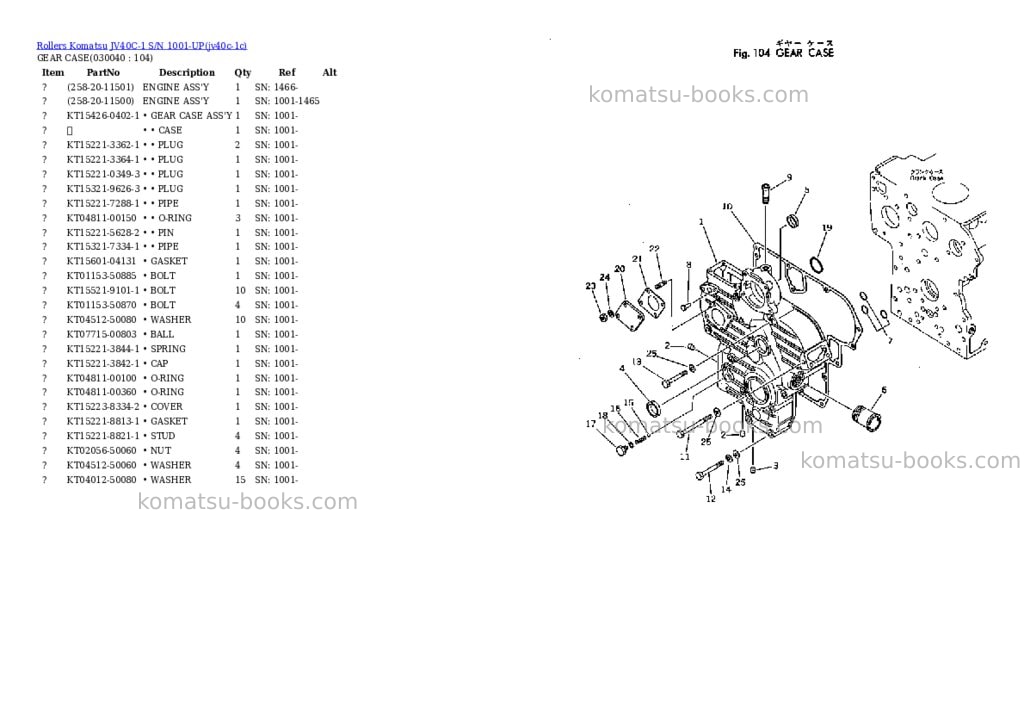Select the Qty column header
This screenshot has width=1024, height=725.
[x=242, y=72]
